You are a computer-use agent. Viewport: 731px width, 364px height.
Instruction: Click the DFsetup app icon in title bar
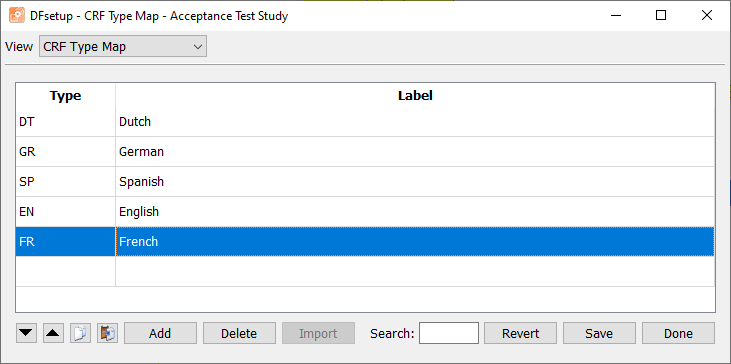(17, 16)
